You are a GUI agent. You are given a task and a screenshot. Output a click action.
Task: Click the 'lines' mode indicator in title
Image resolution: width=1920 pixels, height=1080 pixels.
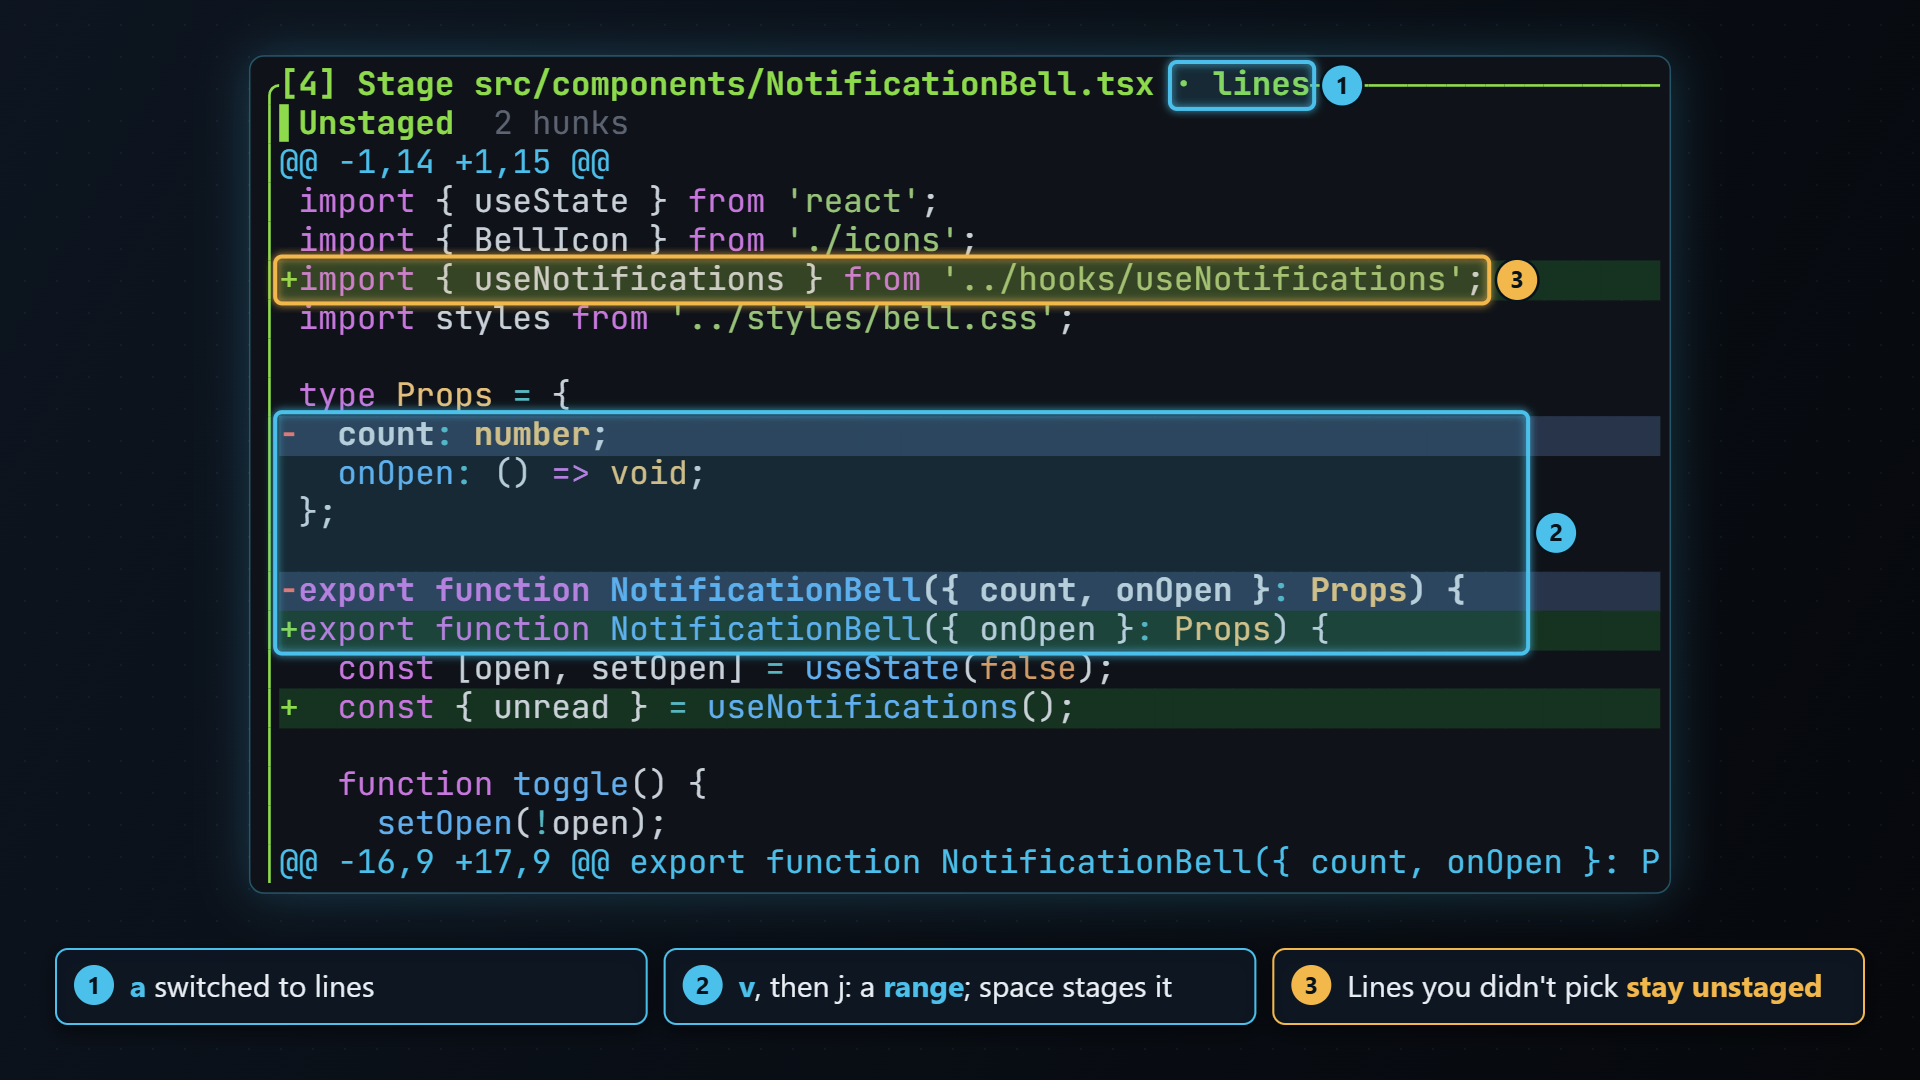point(1260,84)
